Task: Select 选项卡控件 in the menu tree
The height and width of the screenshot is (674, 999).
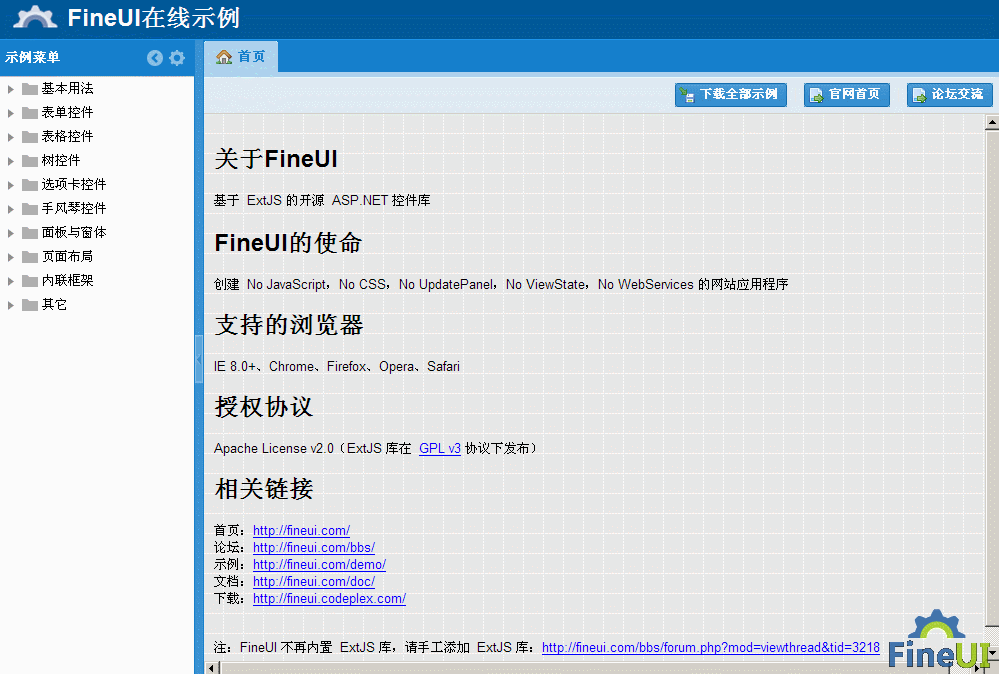Action: [x=74, y=184]
